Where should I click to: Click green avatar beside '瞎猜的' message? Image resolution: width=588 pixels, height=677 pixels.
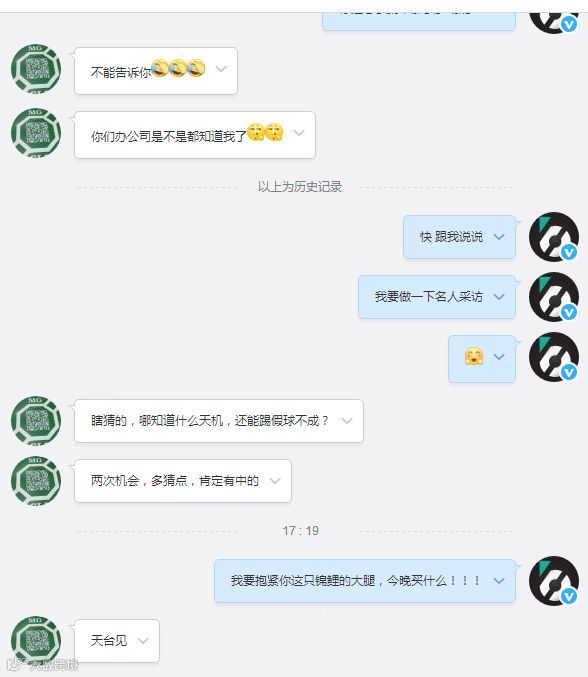[x=36, y=421]
